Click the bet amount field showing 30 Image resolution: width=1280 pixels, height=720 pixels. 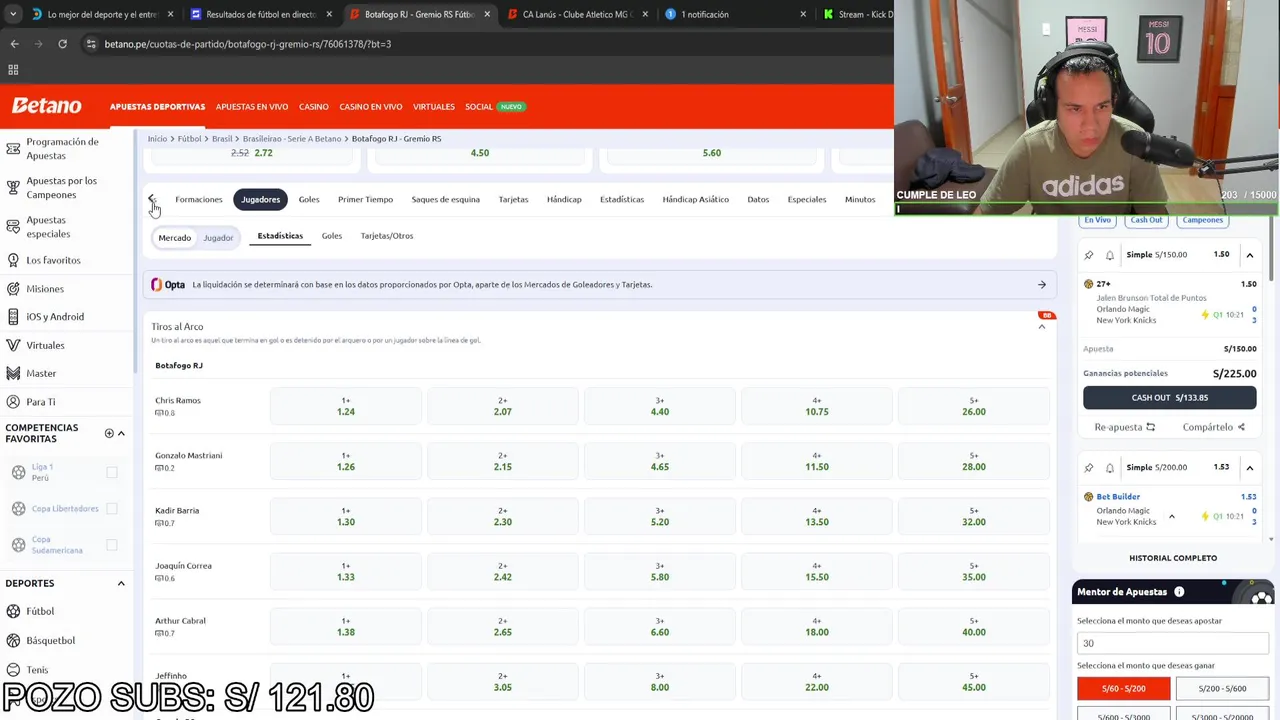pyautogui.click(x=1173, y=643)
